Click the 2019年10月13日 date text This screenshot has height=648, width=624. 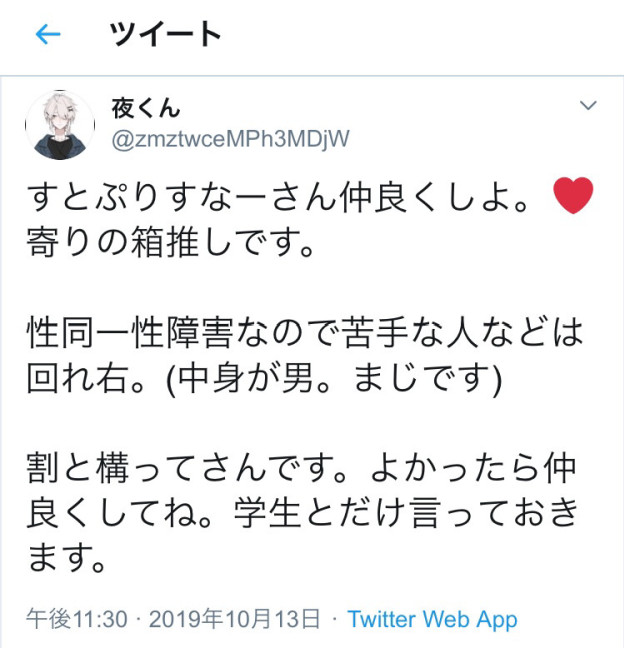(234, 619)
